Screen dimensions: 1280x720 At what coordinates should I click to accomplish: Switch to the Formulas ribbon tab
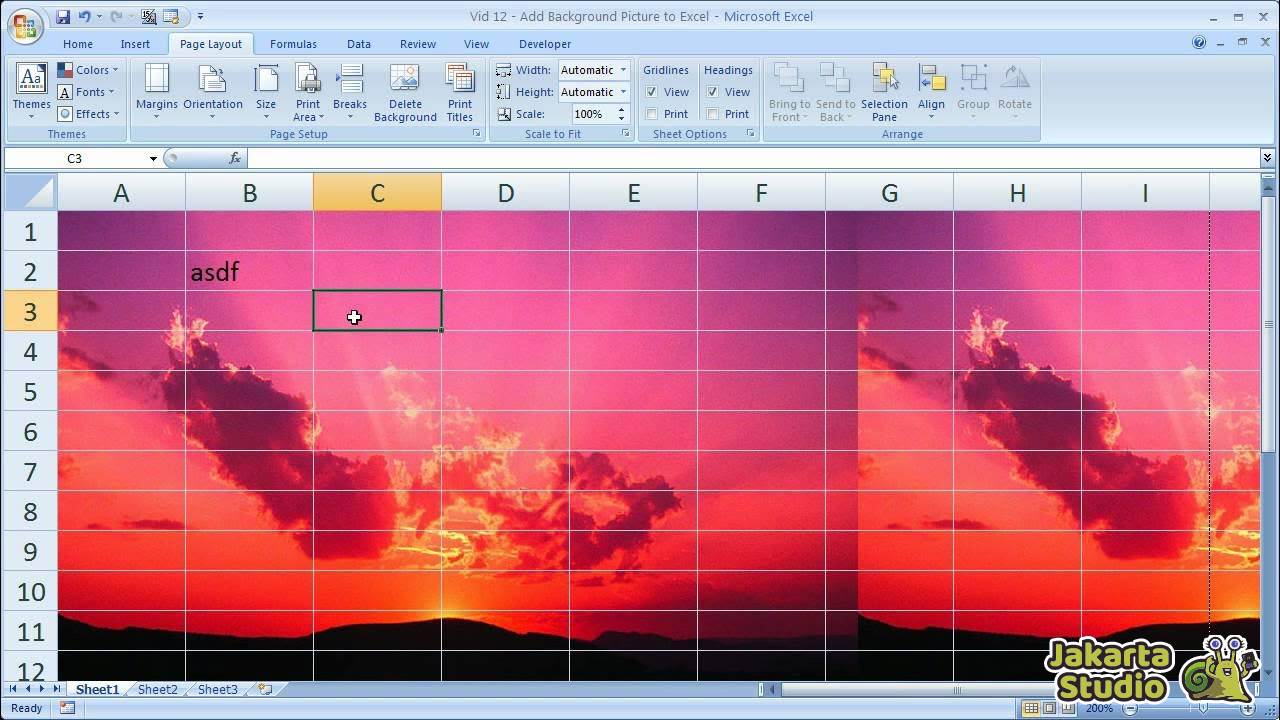293,44
